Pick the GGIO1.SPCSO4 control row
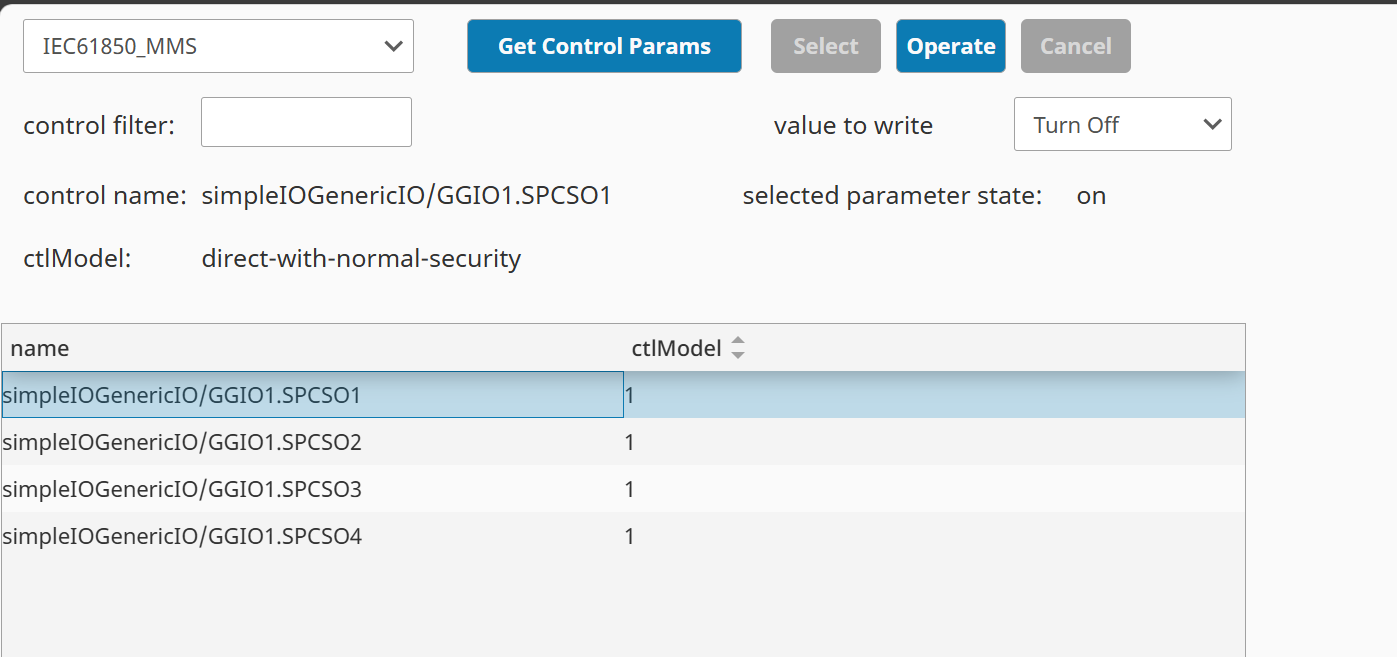This screenshot has height=657, width=1397. point(182,537)
